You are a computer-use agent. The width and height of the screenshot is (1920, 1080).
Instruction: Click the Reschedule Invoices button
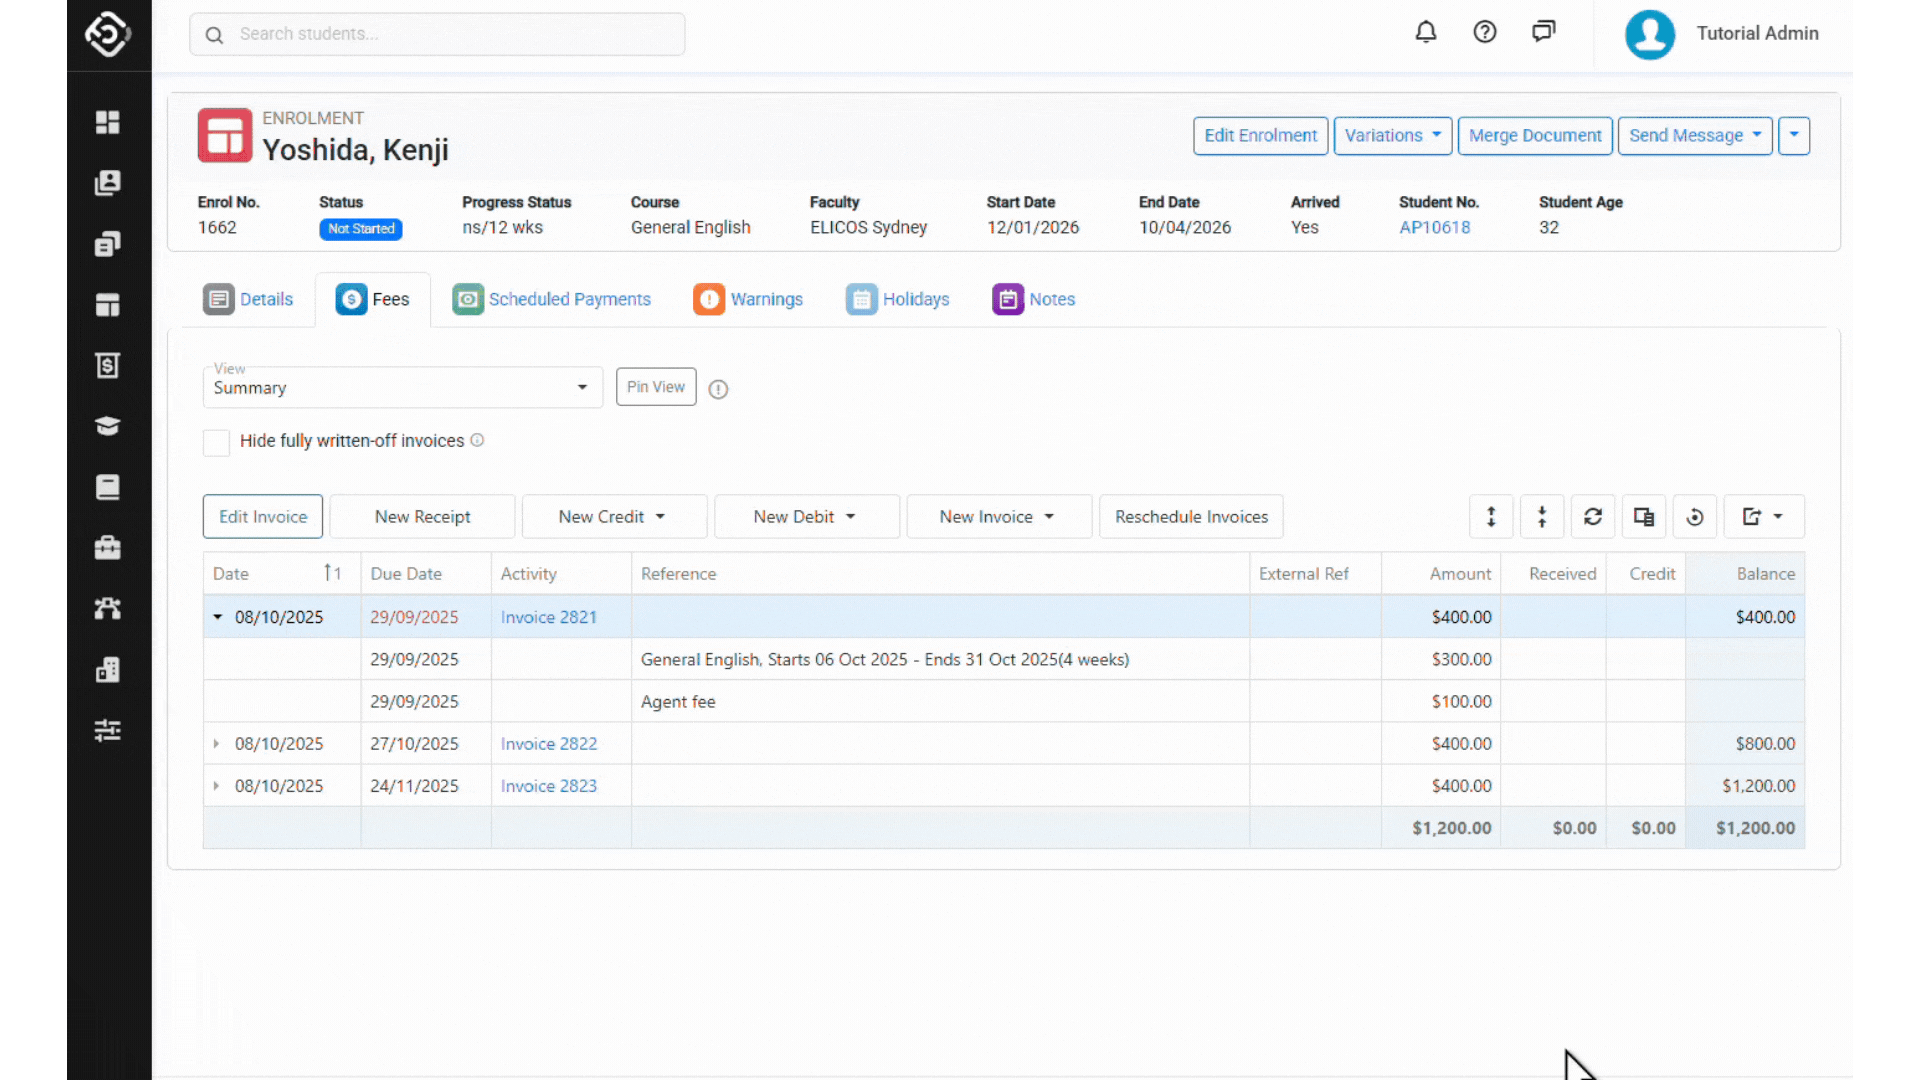[x=1191, y=517]
